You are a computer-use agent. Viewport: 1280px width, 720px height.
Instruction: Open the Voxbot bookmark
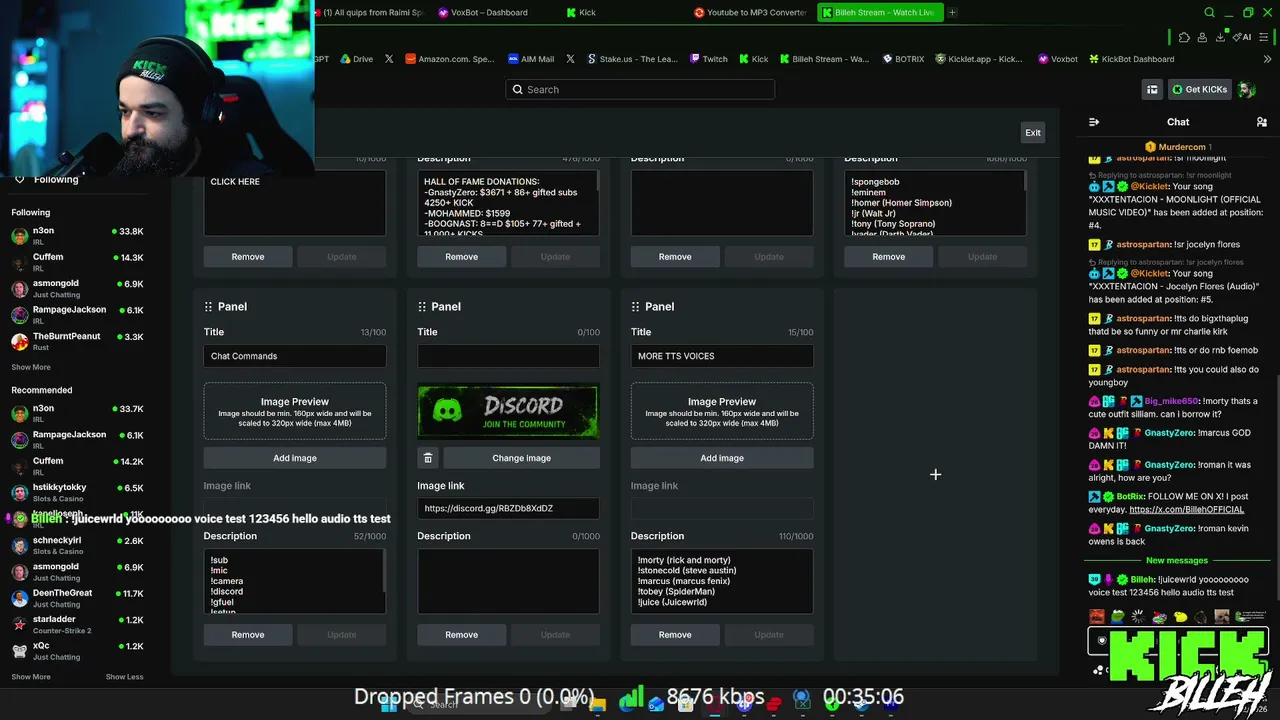[1058, 59]
